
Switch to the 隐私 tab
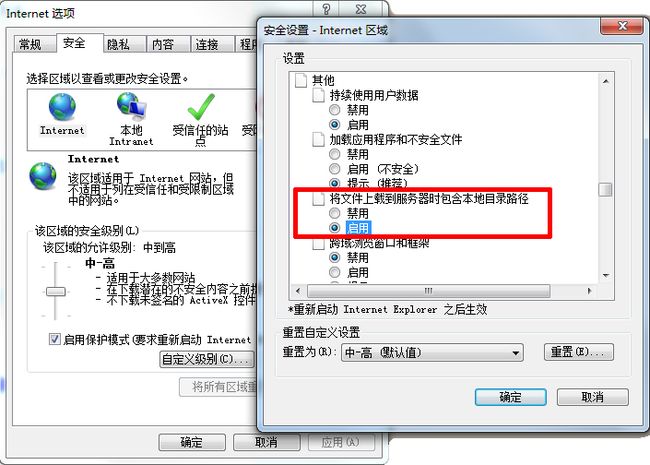click(119, 44)
